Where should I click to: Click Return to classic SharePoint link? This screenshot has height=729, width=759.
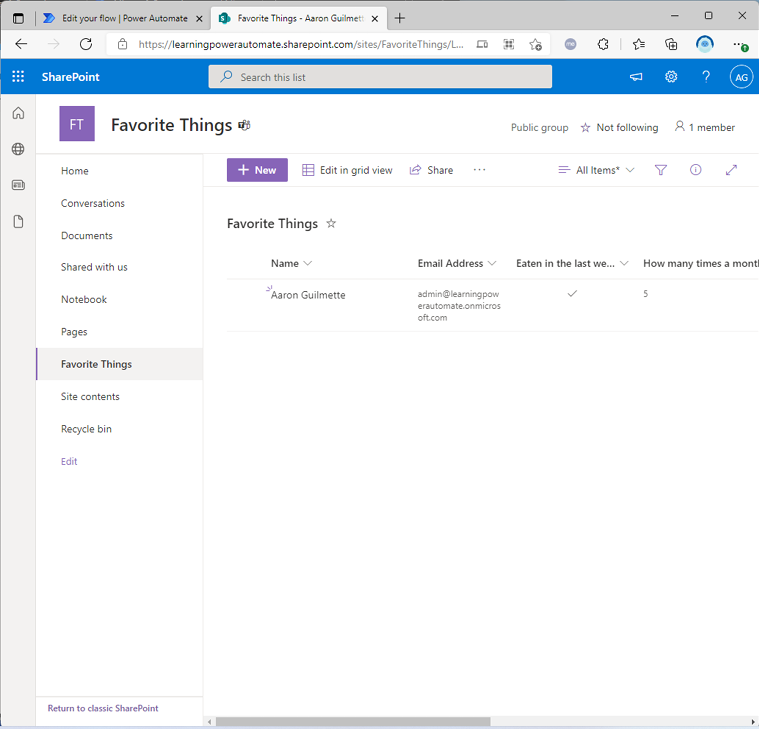(x=103, y=708)
